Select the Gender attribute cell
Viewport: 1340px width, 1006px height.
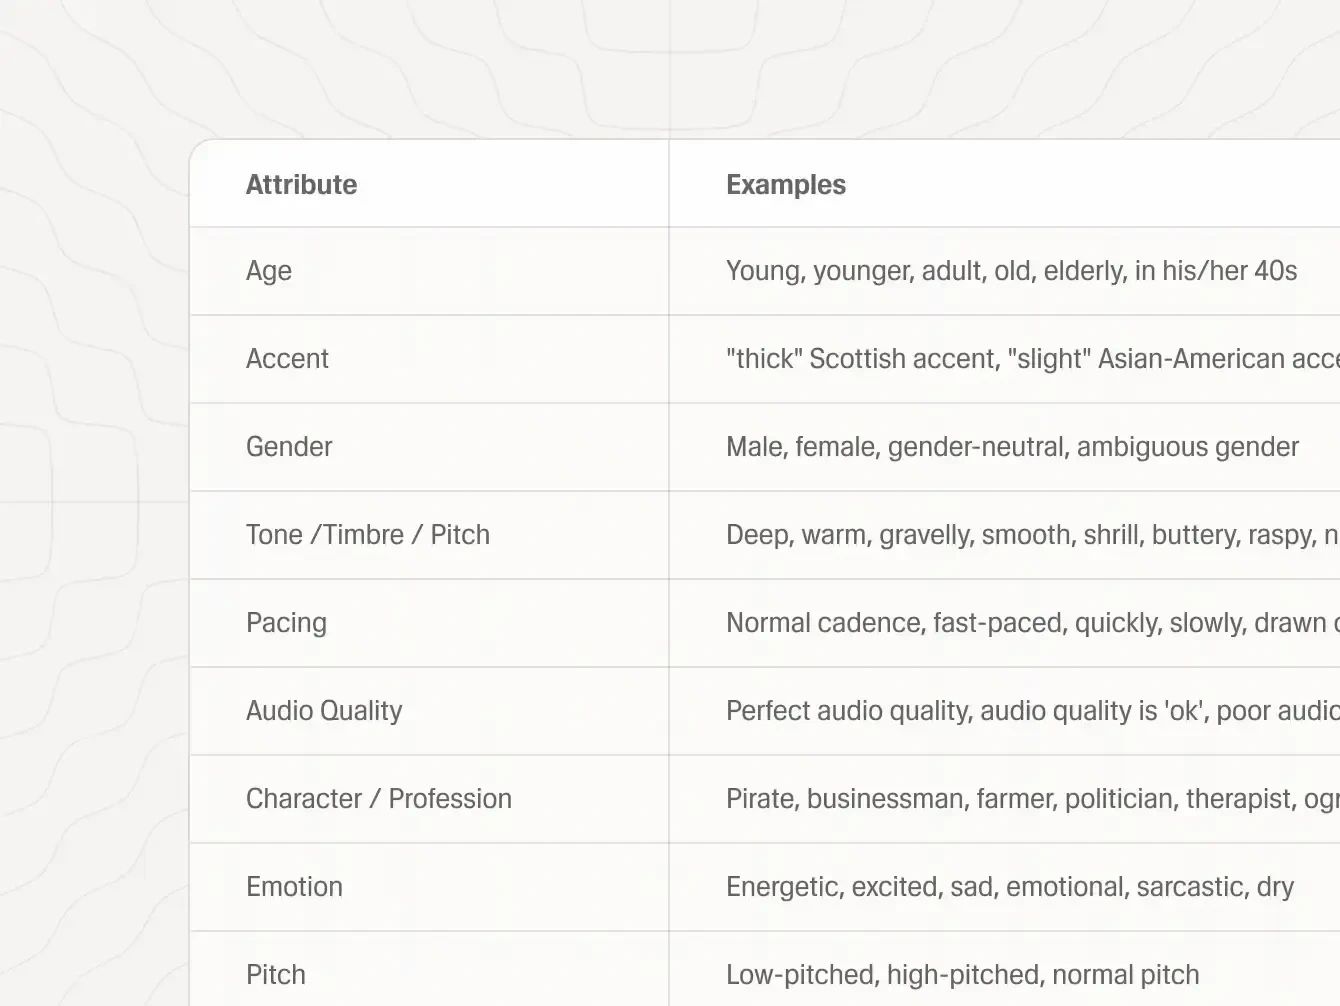click(289, 447)
